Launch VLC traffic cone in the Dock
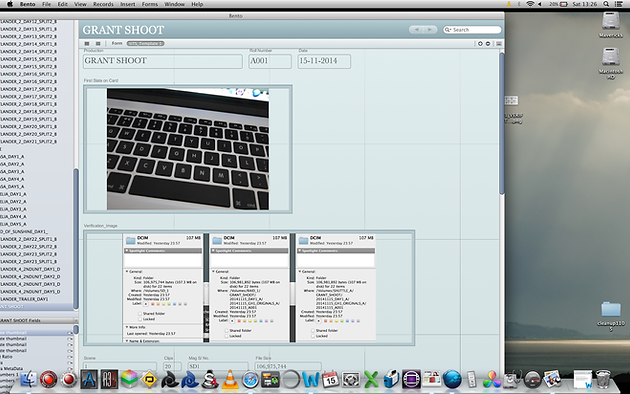630x394 pixels. pos(230,380)
